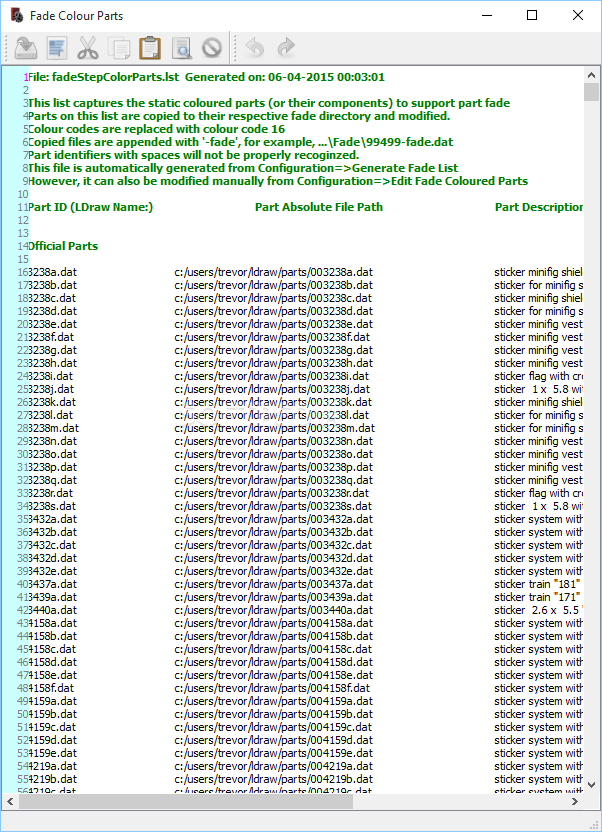Image resolution: width=602 pixels, height=832 pixels.
Task: Click the path ending in 003238a.dat
Action: (x=273, y=272)
